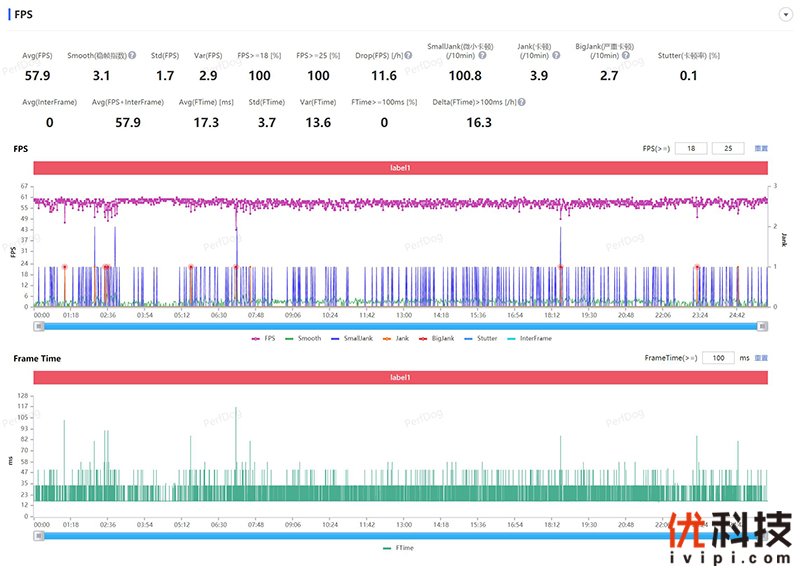Click FPS chart zoom slider right handle
The height and width of the screenshot is (571, 800).
click(x=764, y=326)
